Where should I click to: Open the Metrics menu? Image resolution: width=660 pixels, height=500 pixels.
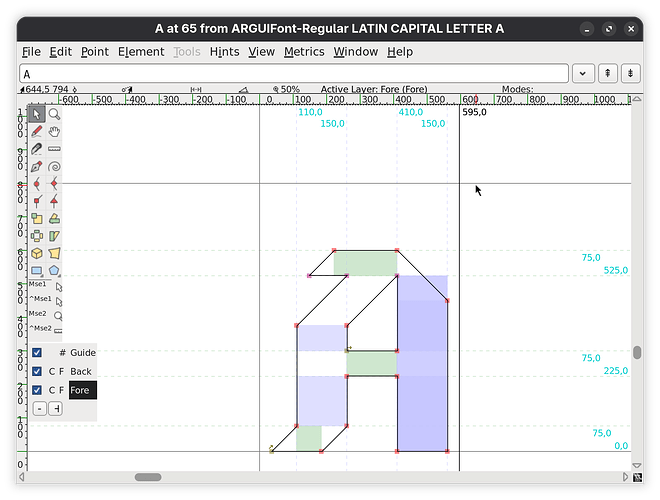(x=304, y=52)
